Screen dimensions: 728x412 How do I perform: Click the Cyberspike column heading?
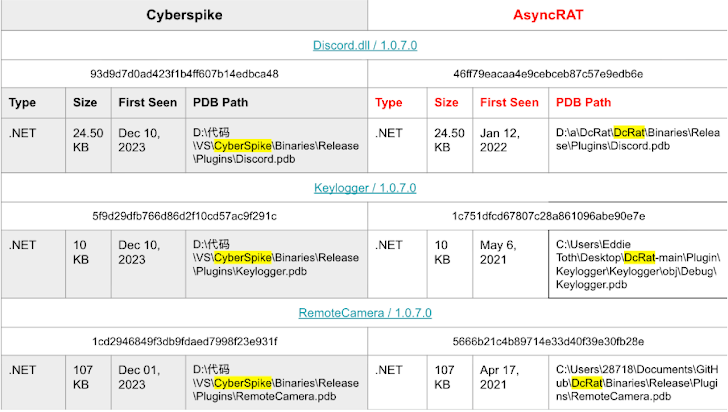[x=183, y=15]
